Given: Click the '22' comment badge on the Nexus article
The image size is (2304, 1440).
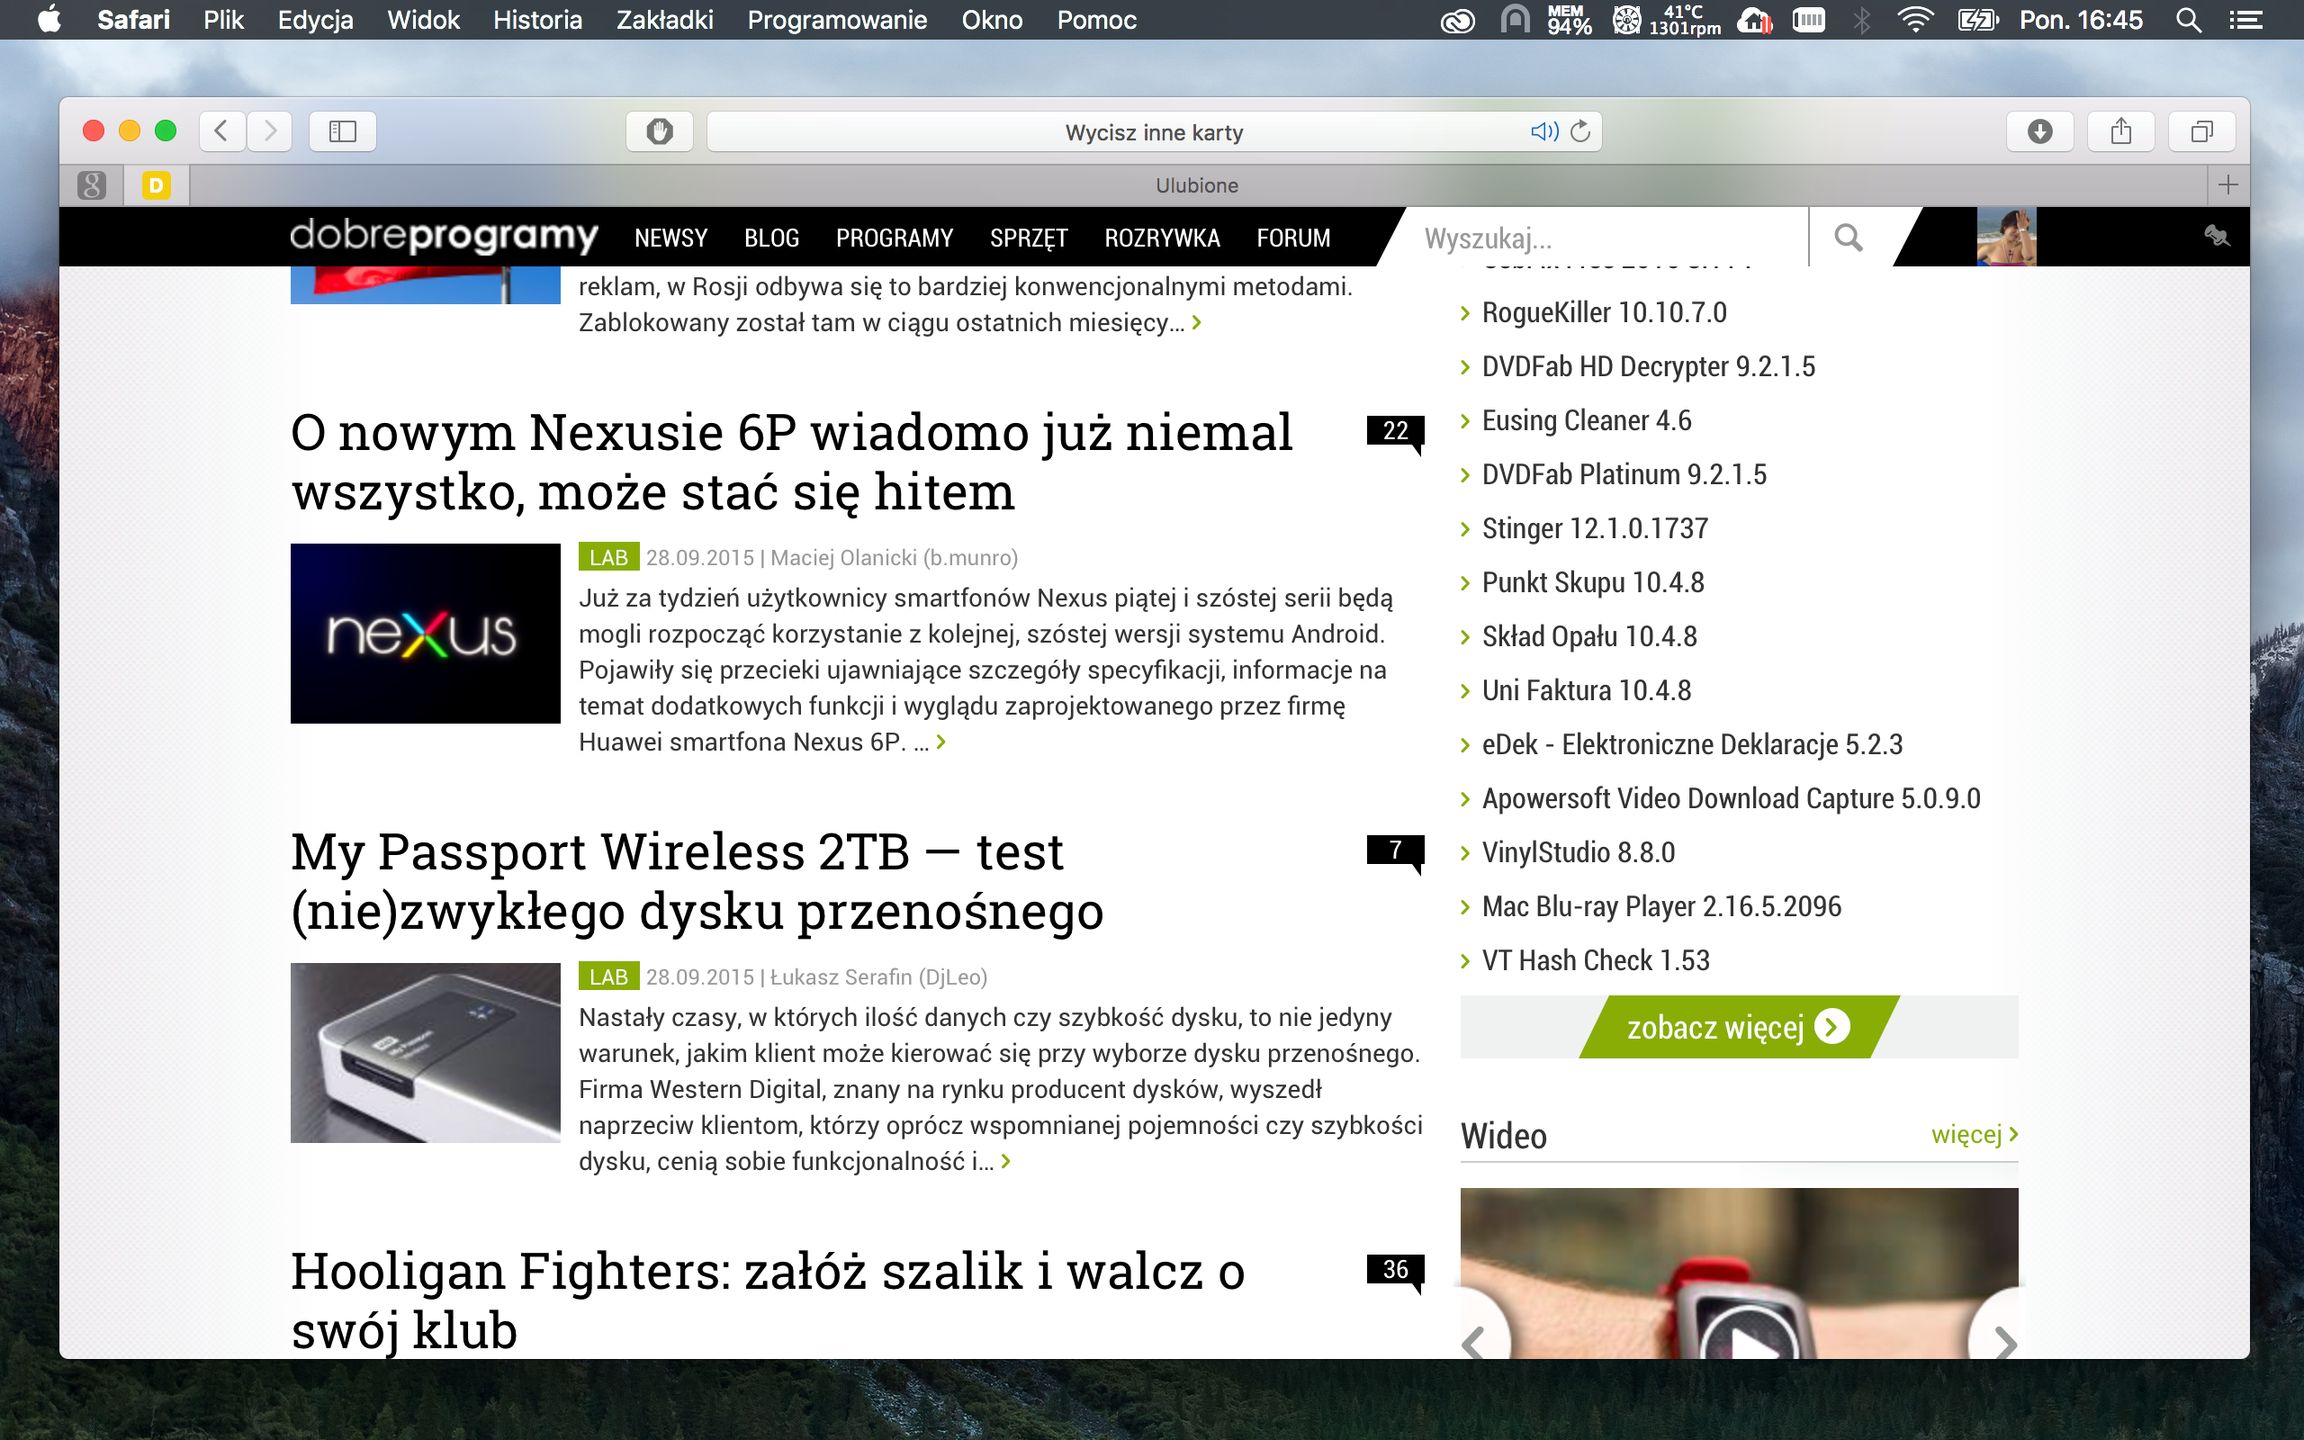Looking at the screenshot, I should 1396,432.
